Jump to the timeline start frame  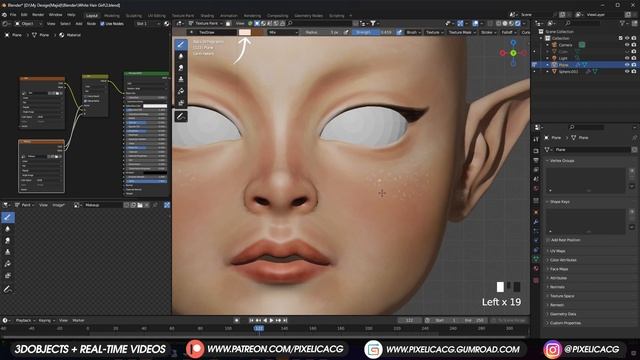[x=252, y=320]
